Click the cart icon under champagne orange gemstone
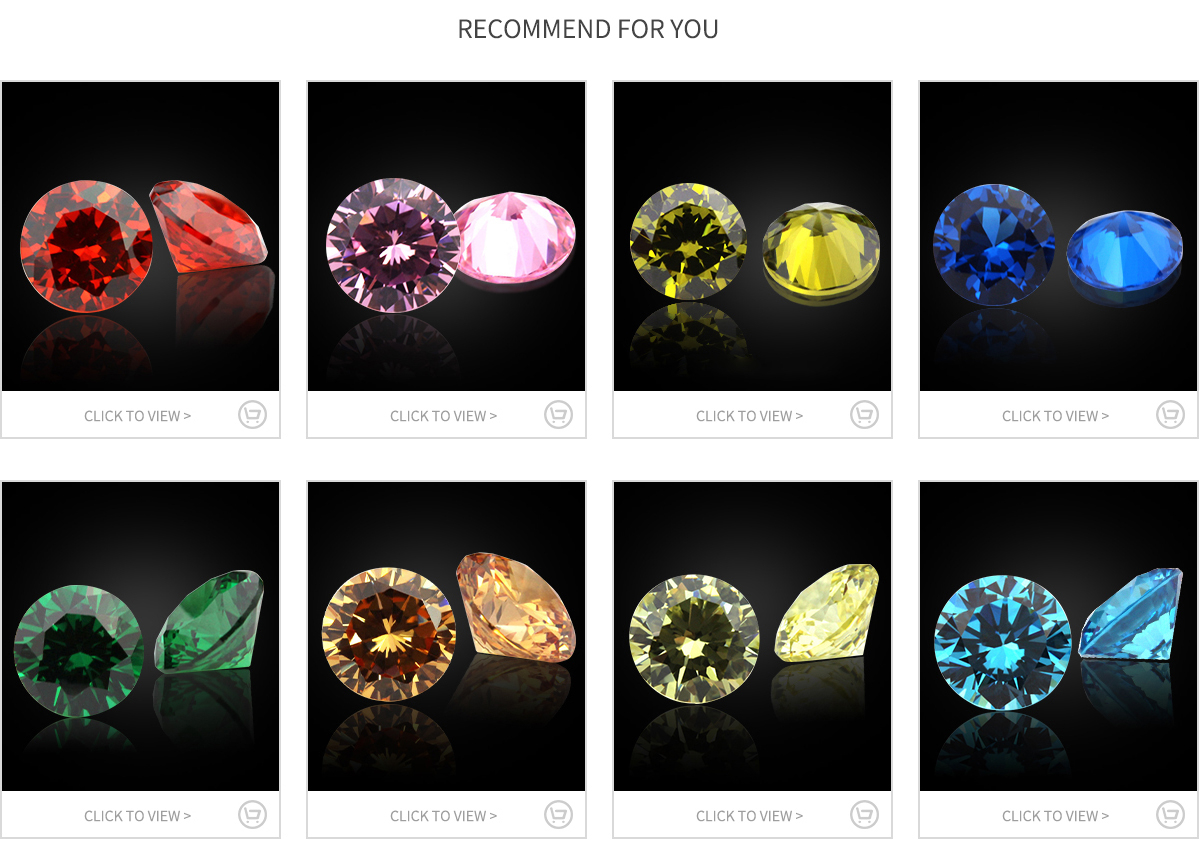Image resolution: width=1200 pixels, height=866 pixels. (x=559, y=815)
